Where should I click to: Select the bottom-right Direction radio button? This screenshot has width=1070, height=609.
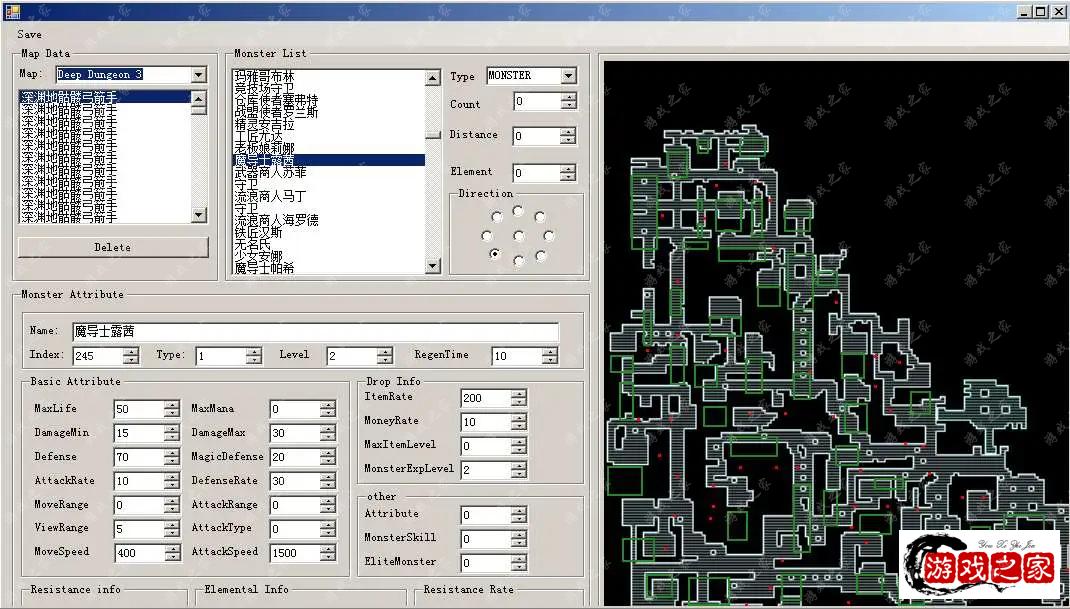tap(541, 256)
